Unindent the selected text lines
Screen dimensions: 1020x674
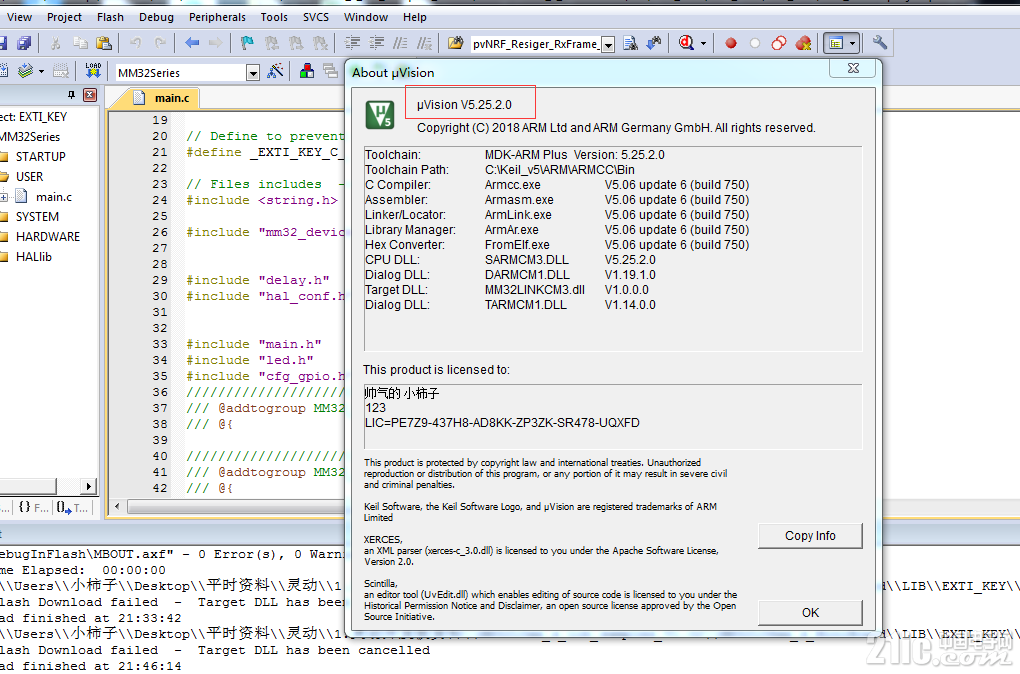click(x=376, y=44)
